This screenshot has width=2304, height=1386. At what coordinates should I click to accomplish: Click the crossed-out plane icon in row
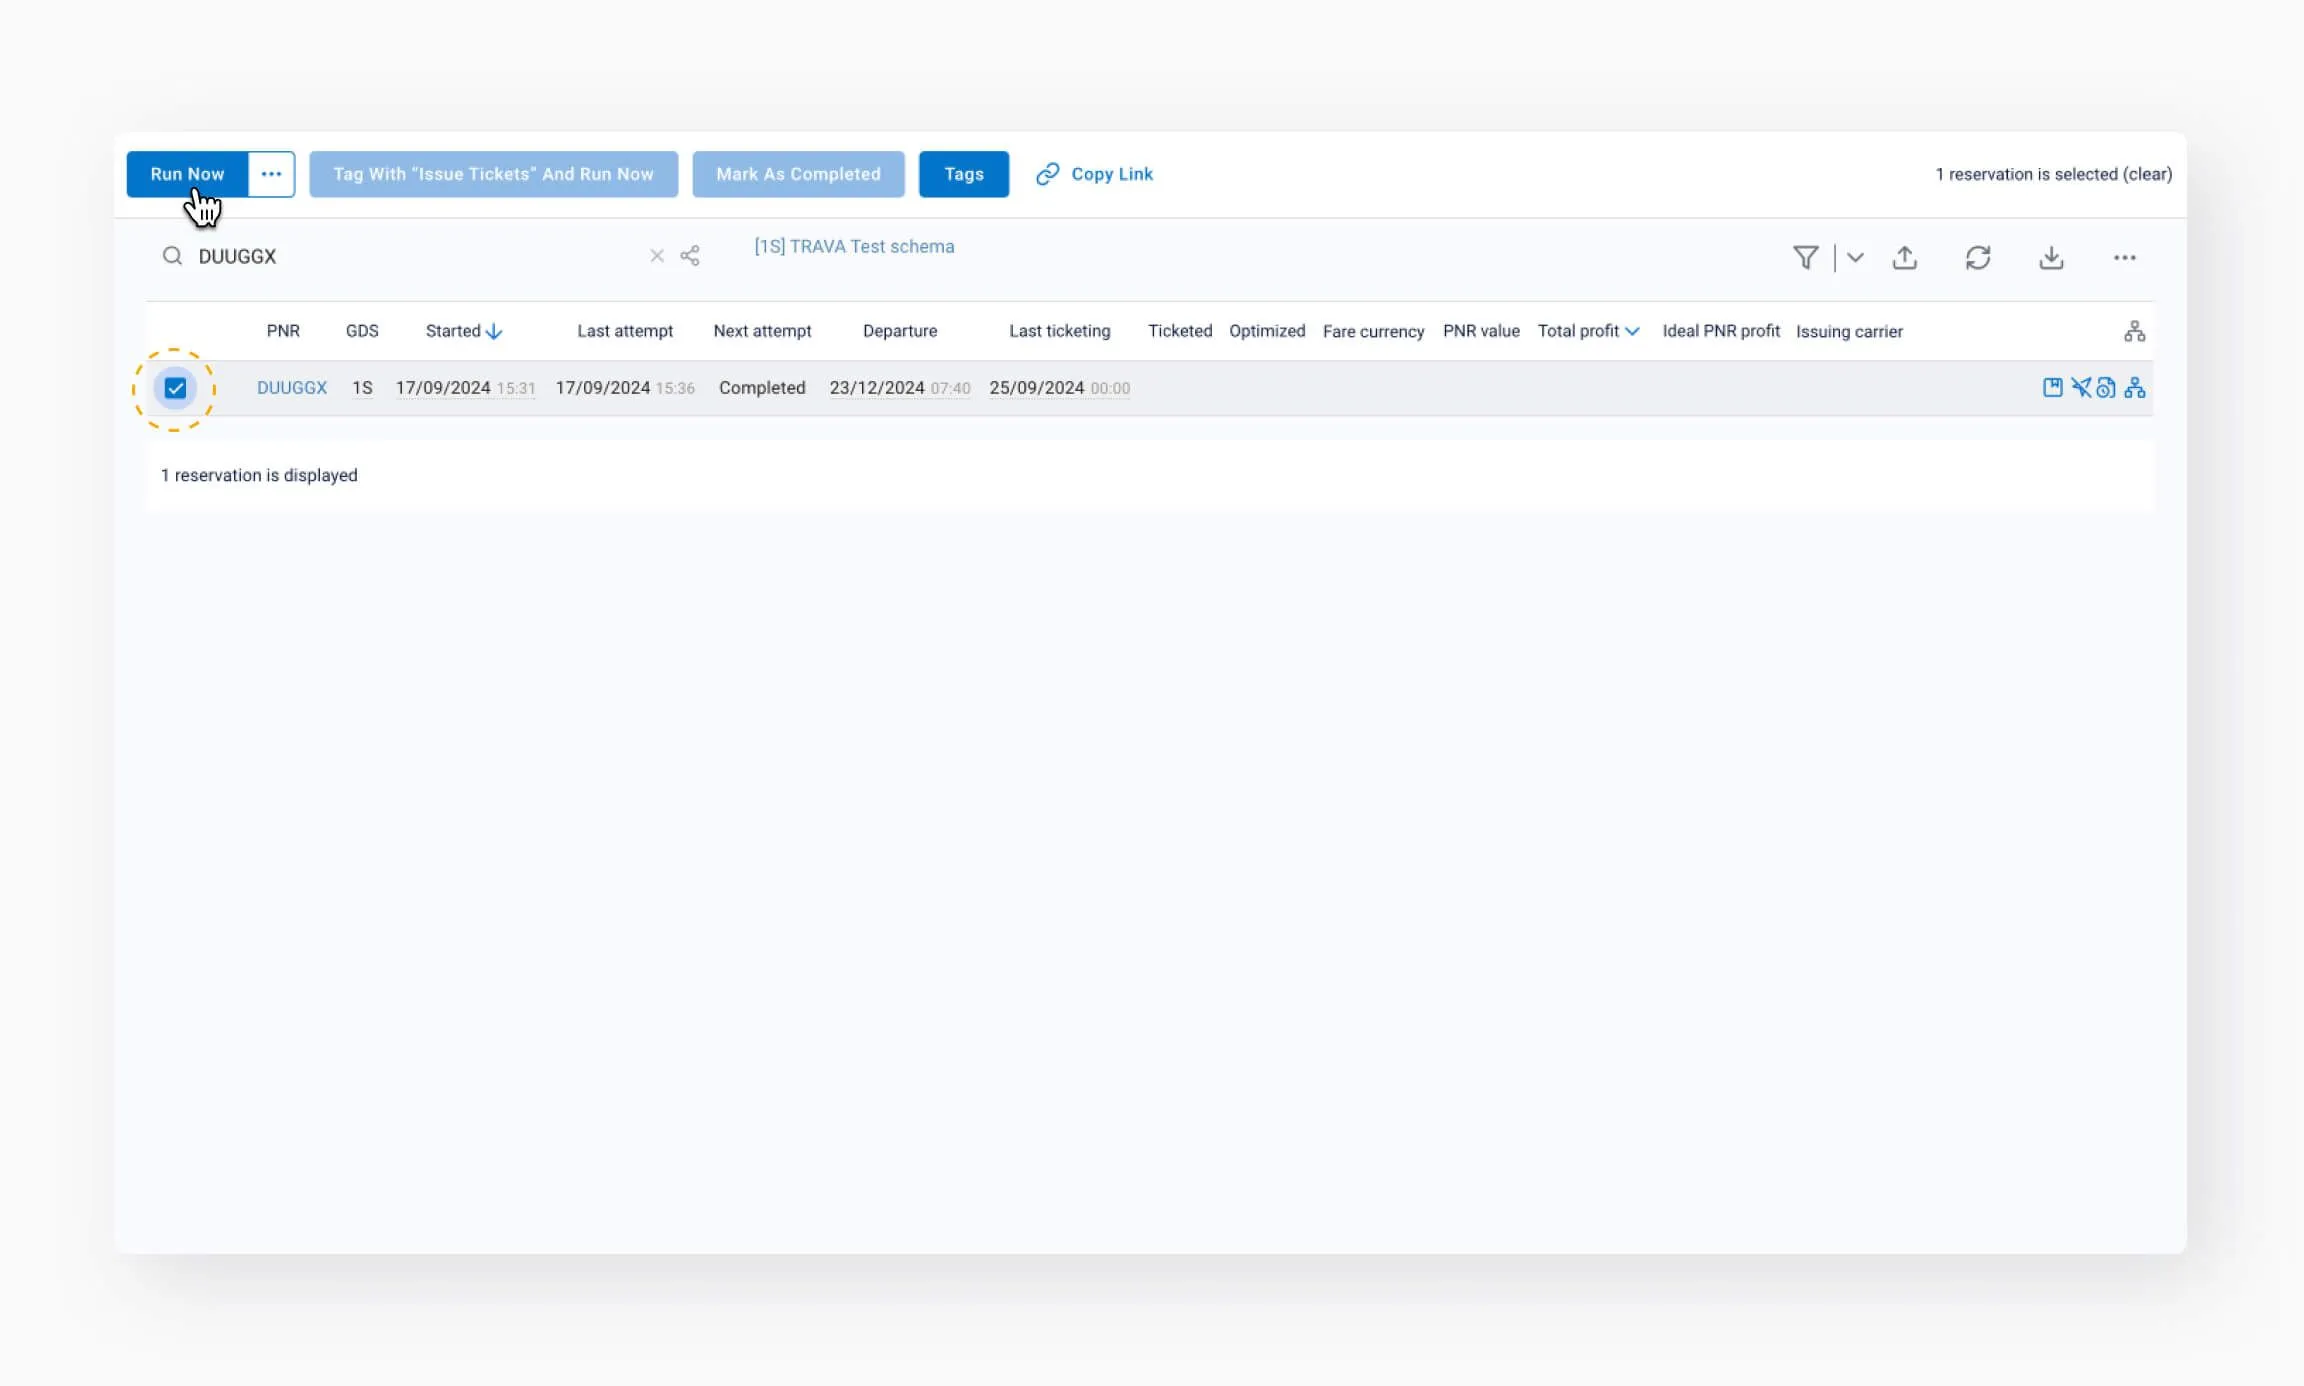(x=2081, y=388)
